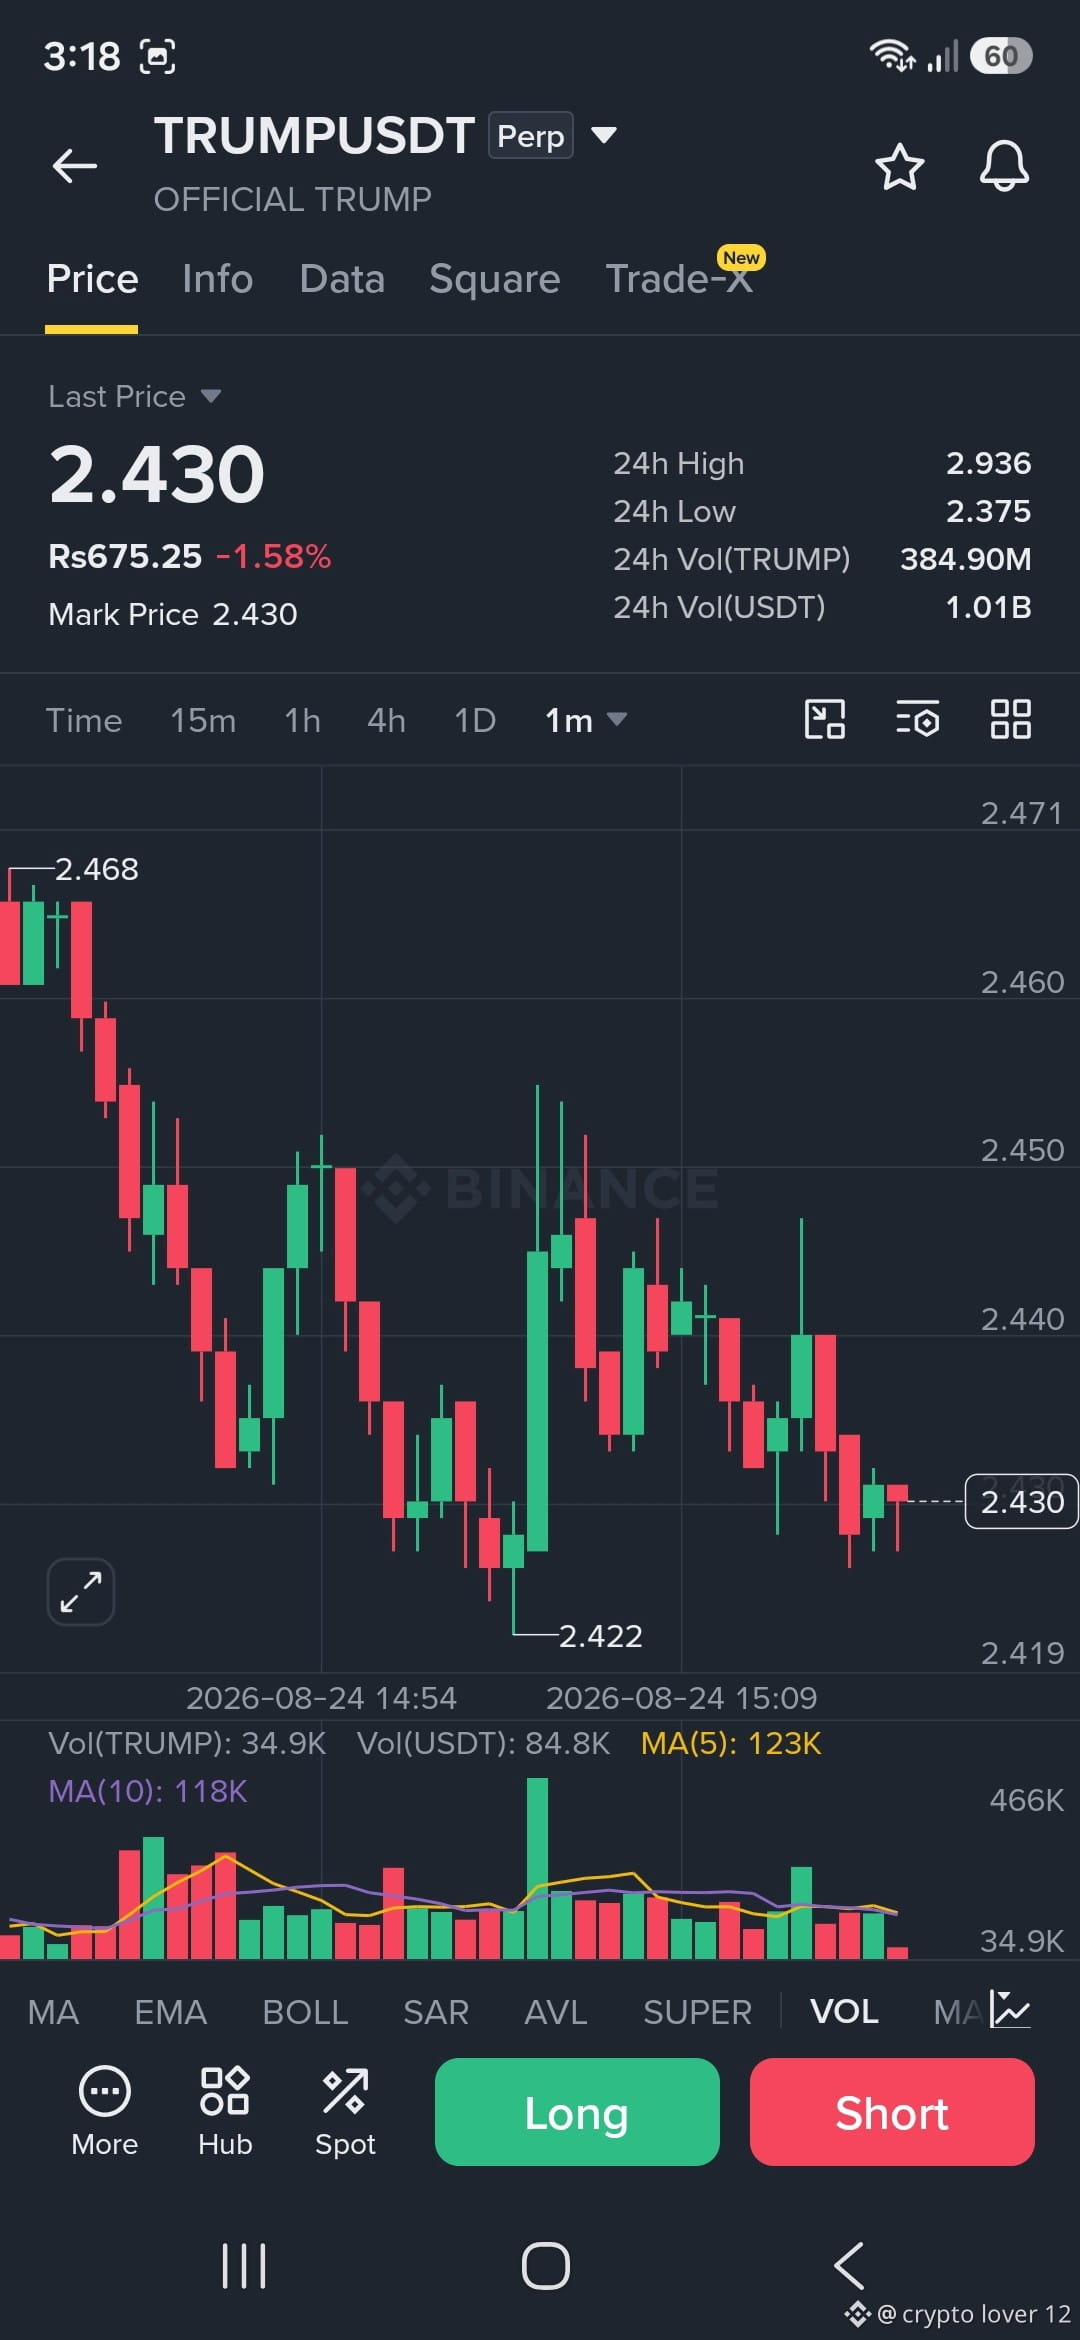The width and height of the screenshot is (1080, 2340).
Task: Tap the 24h Low value 2.375
Action: click(988, 511)
